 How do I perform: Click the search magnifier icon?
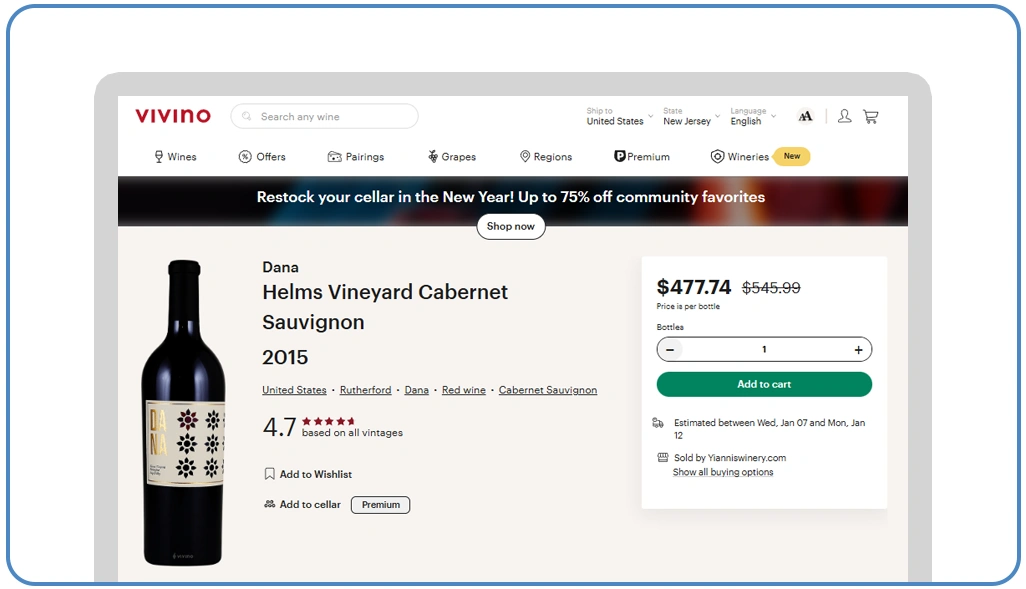(x=247, y=117)
